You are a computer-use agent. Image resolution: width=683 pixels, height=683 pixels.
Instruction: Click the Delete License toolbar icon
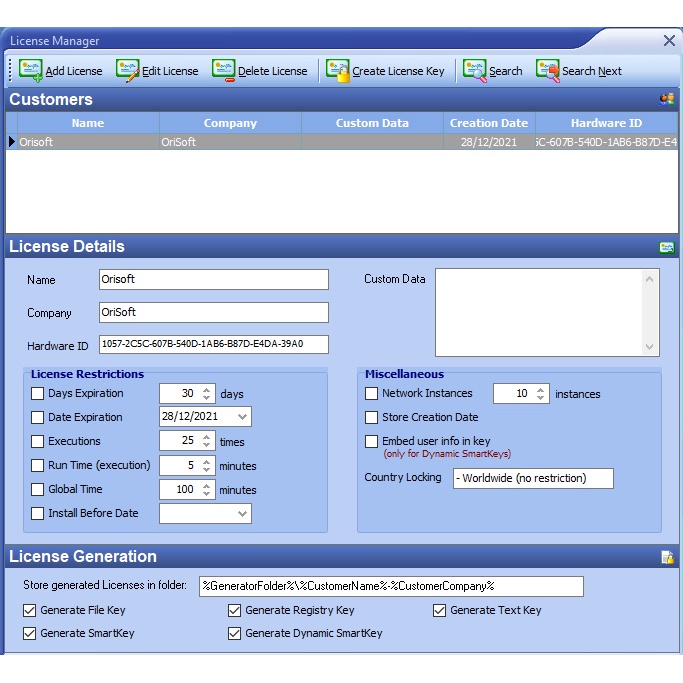click(x=223, y=70)
